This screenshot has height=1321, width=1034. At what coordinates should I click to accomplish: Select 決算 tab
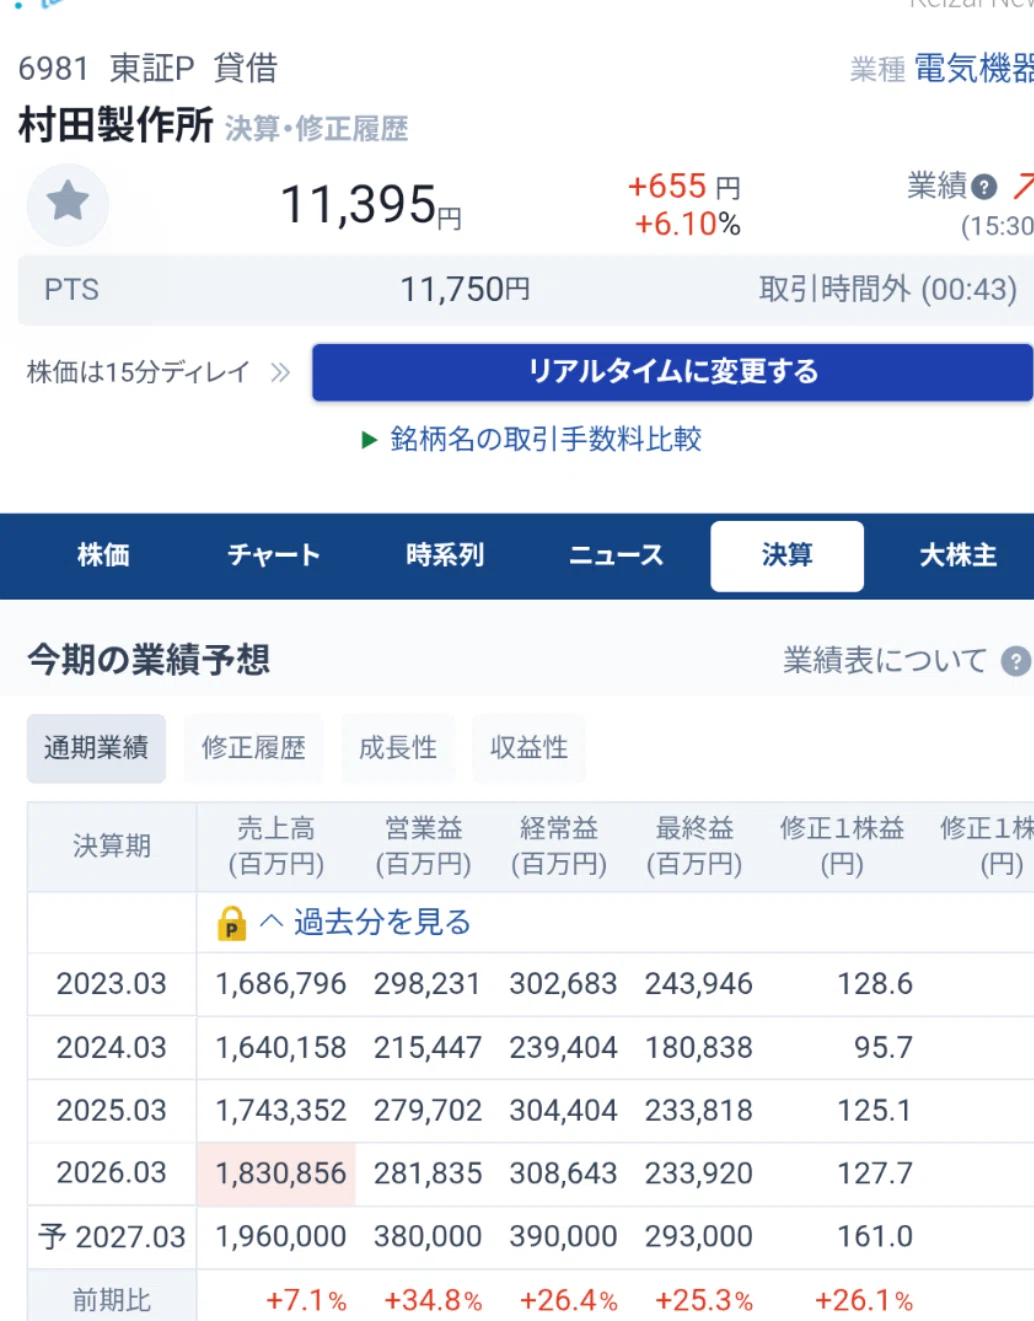click(787, 556)
